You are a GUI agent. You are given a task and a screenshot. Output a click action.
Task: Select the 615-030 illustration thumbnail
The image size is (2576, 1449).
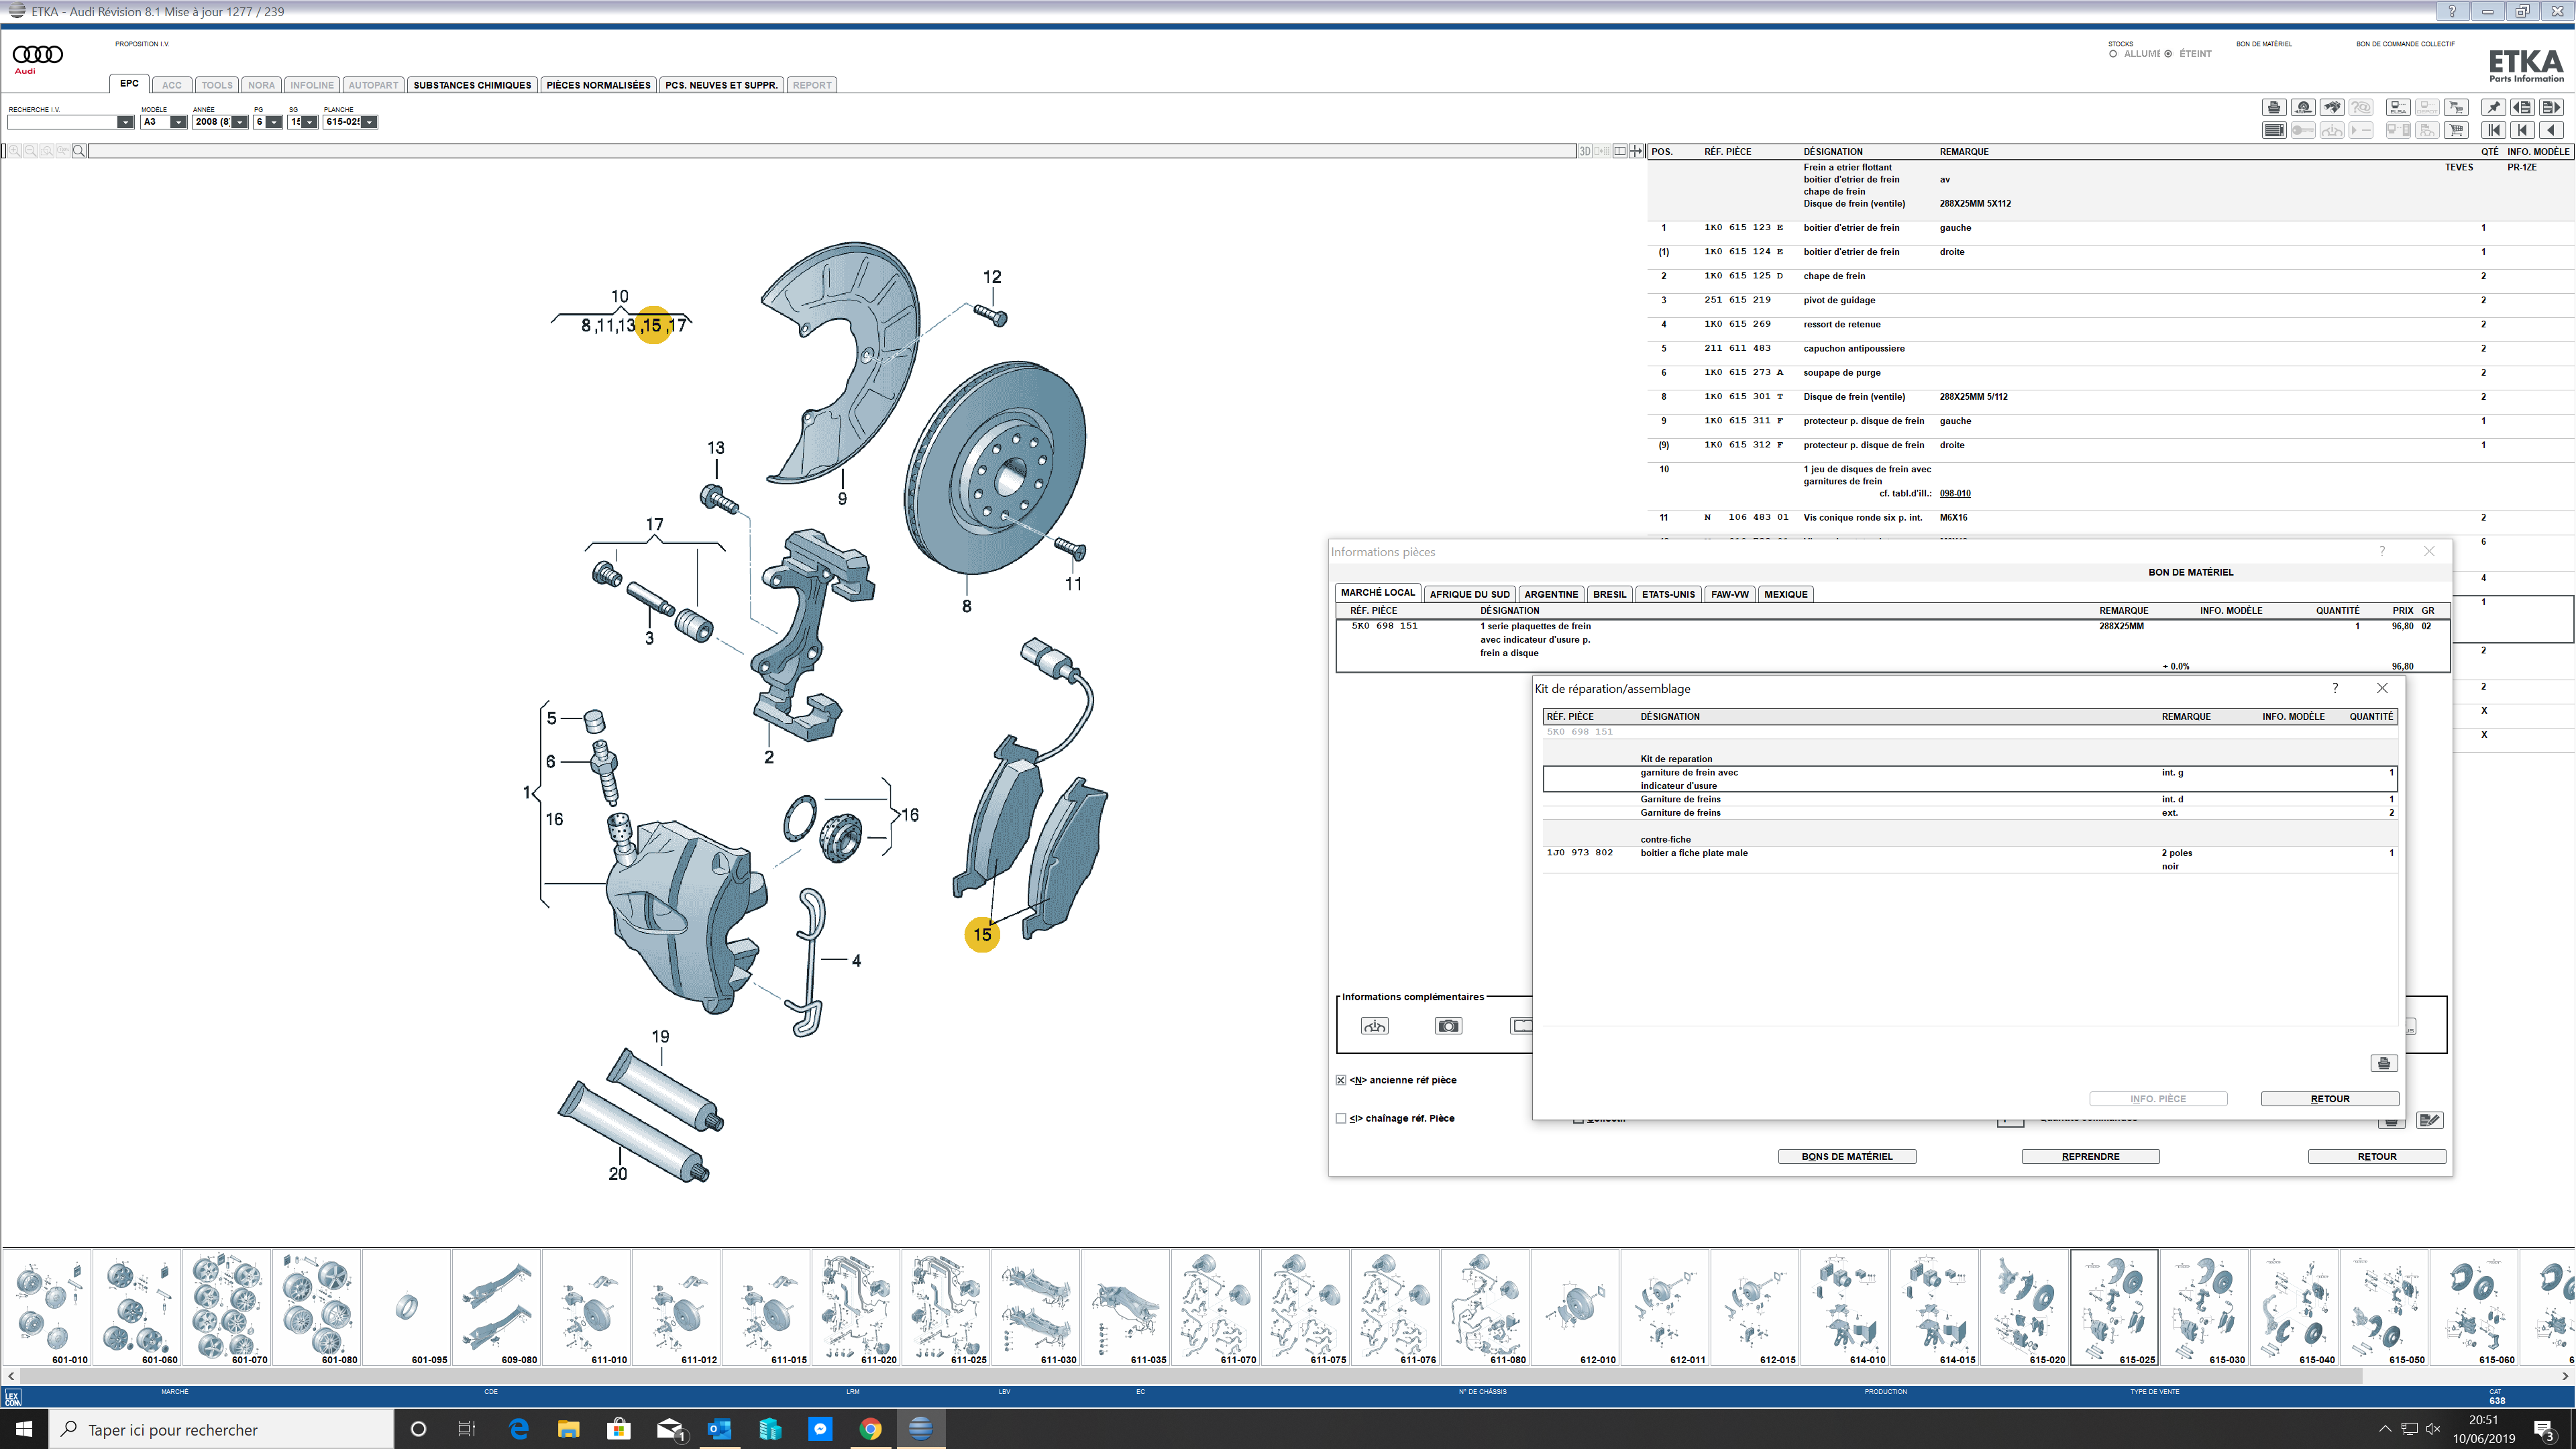pos(2204,1308)
